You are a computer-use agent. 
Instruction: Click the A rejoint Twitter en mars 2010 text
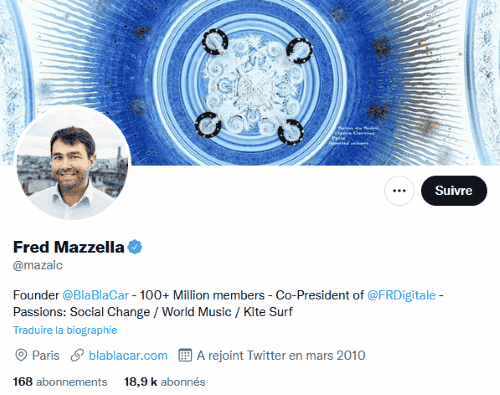pos(281,356)
